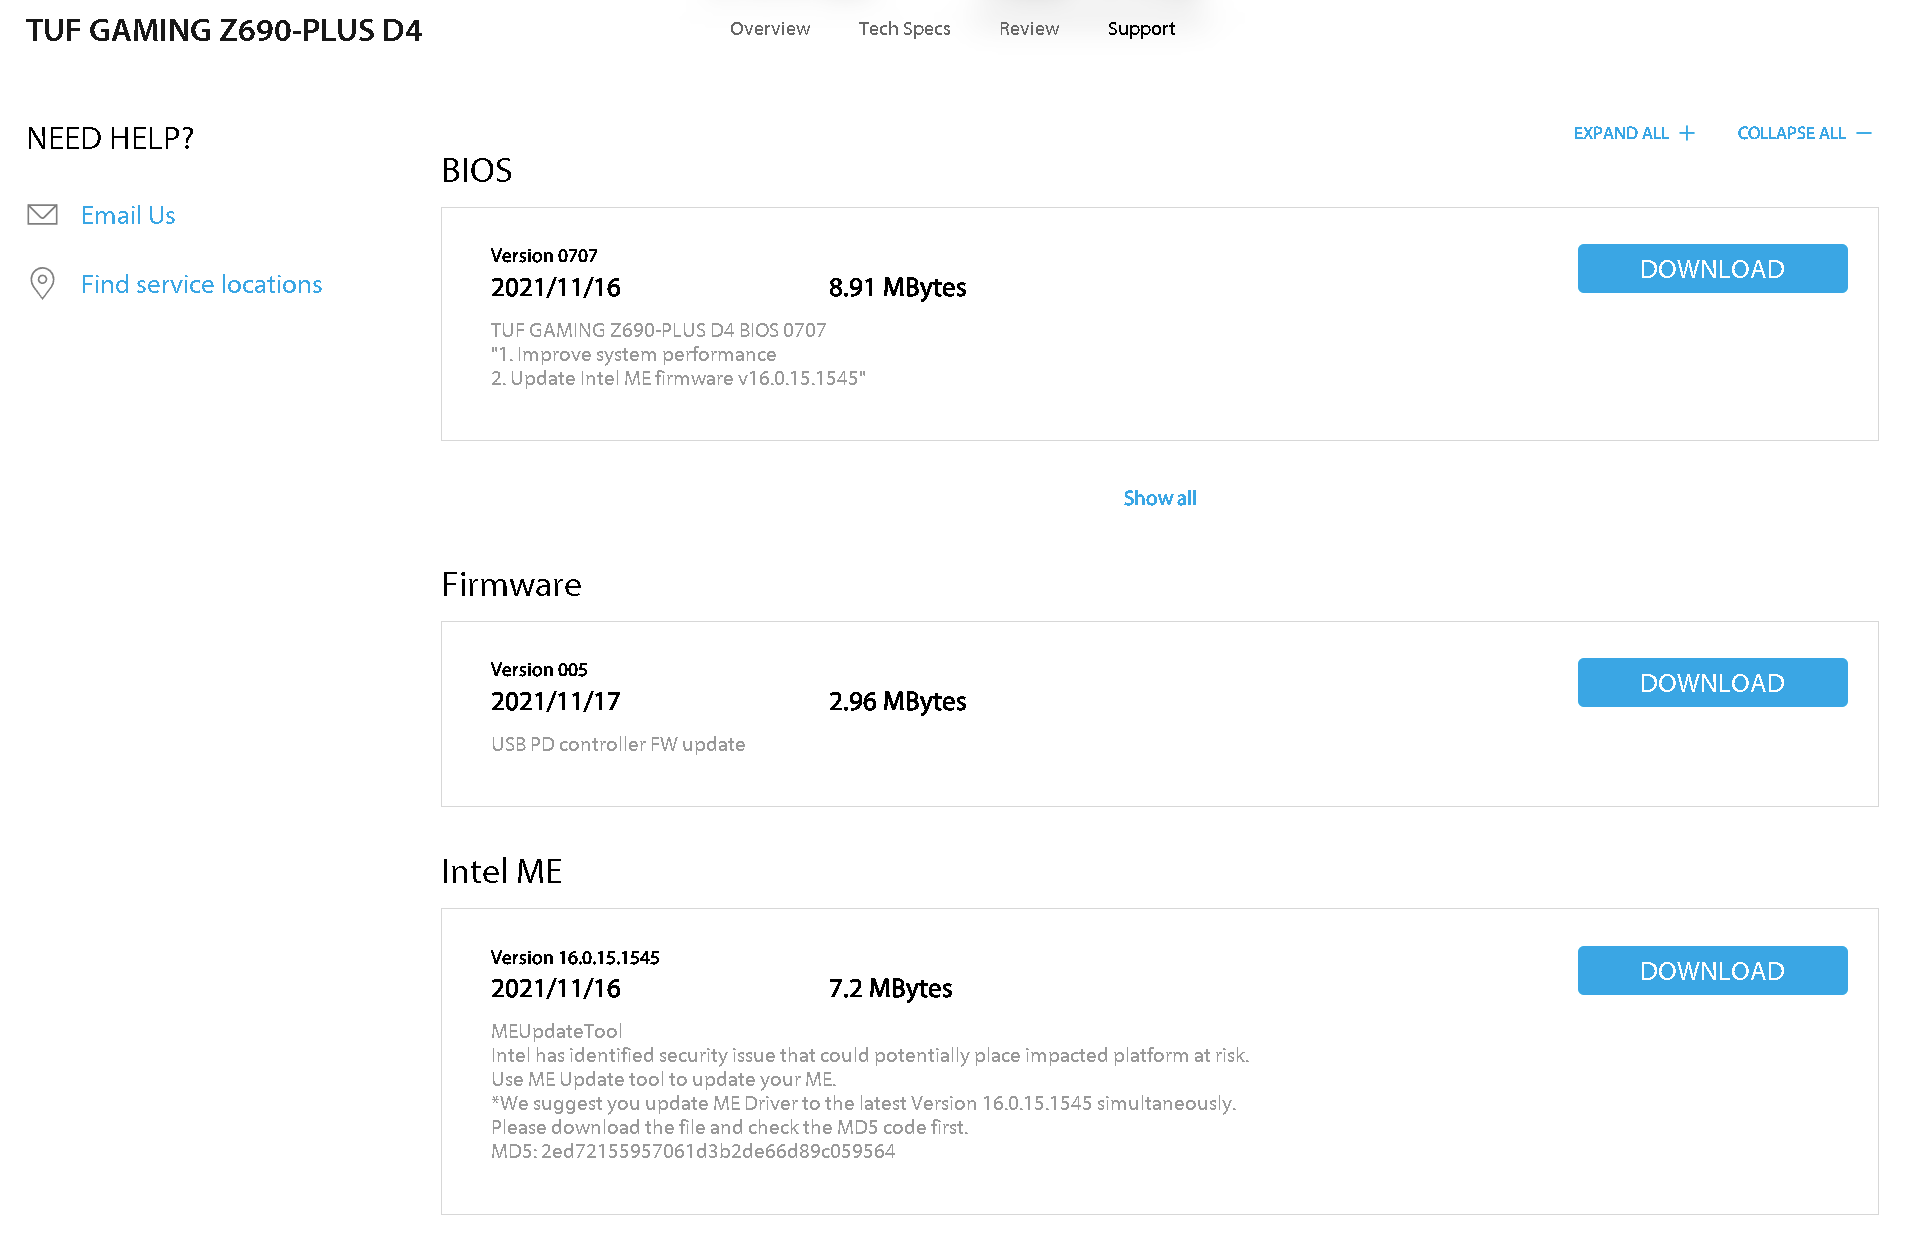This screenshot has height=1242, width=1930.
Task: Click the Firmware section heading
Action: pos(511,584)
